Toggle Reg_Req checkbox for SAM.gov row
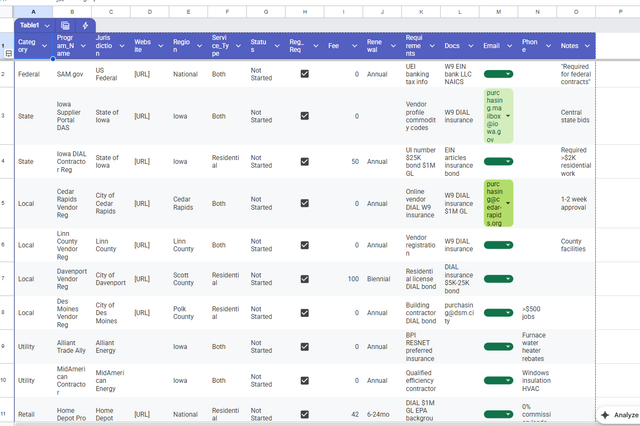The height and width of the screenshot is (426, 640). tap(304, 74)
